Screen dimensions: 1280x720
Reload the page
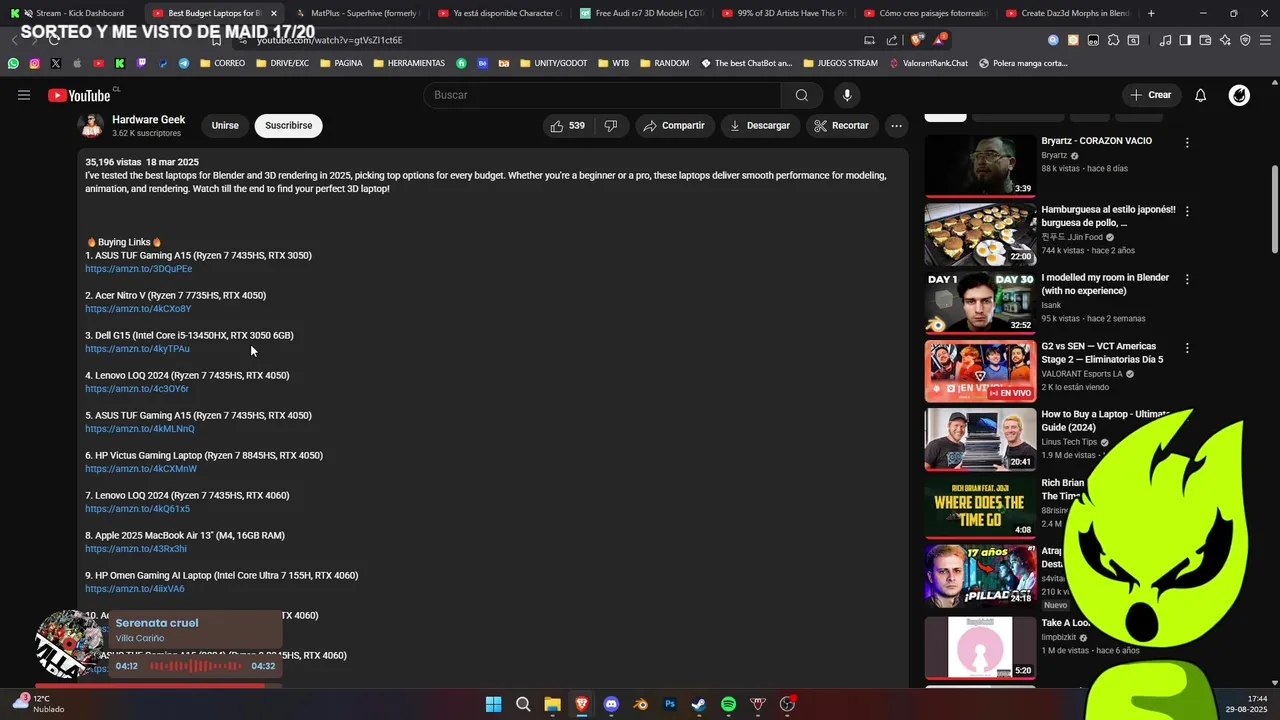pos(54,40)
